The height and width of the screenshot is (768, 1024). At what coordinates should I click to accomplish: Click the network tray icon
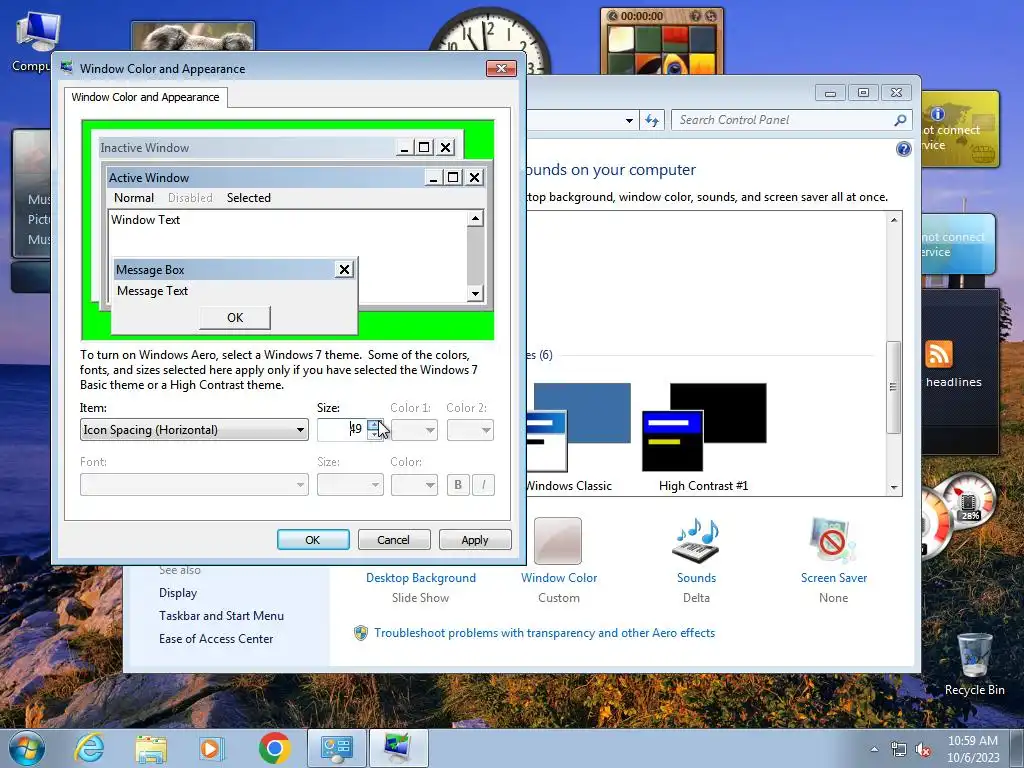point(899,750)
